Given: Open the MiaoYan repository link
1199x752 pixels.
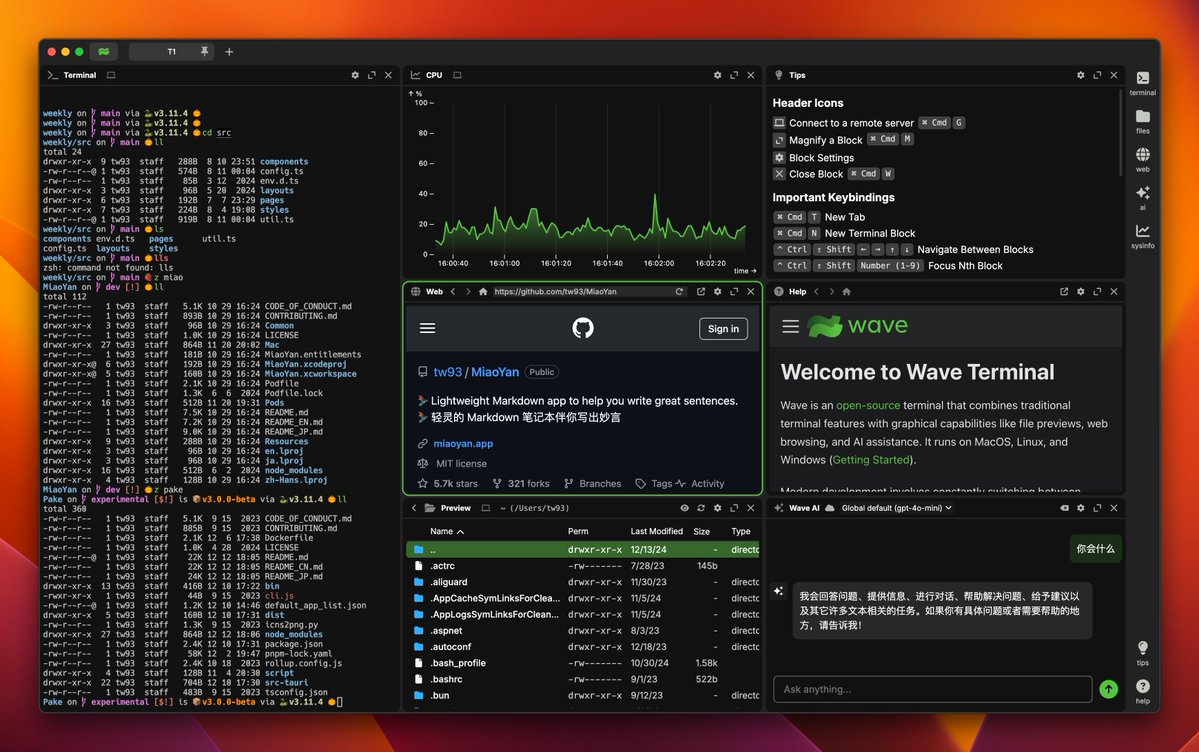Looking at the screenshot, I should coord(495,372).
